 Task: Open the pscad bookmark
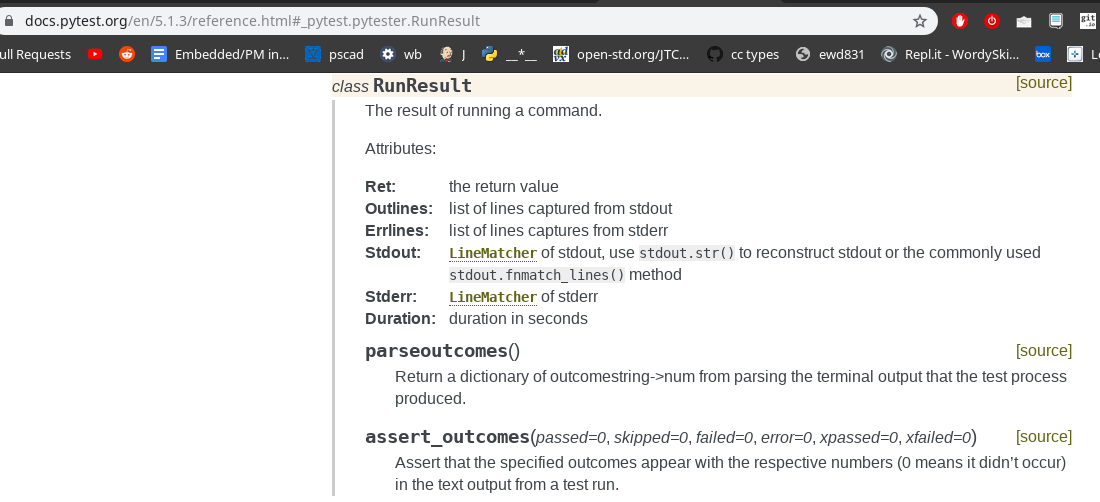point(335,54)
